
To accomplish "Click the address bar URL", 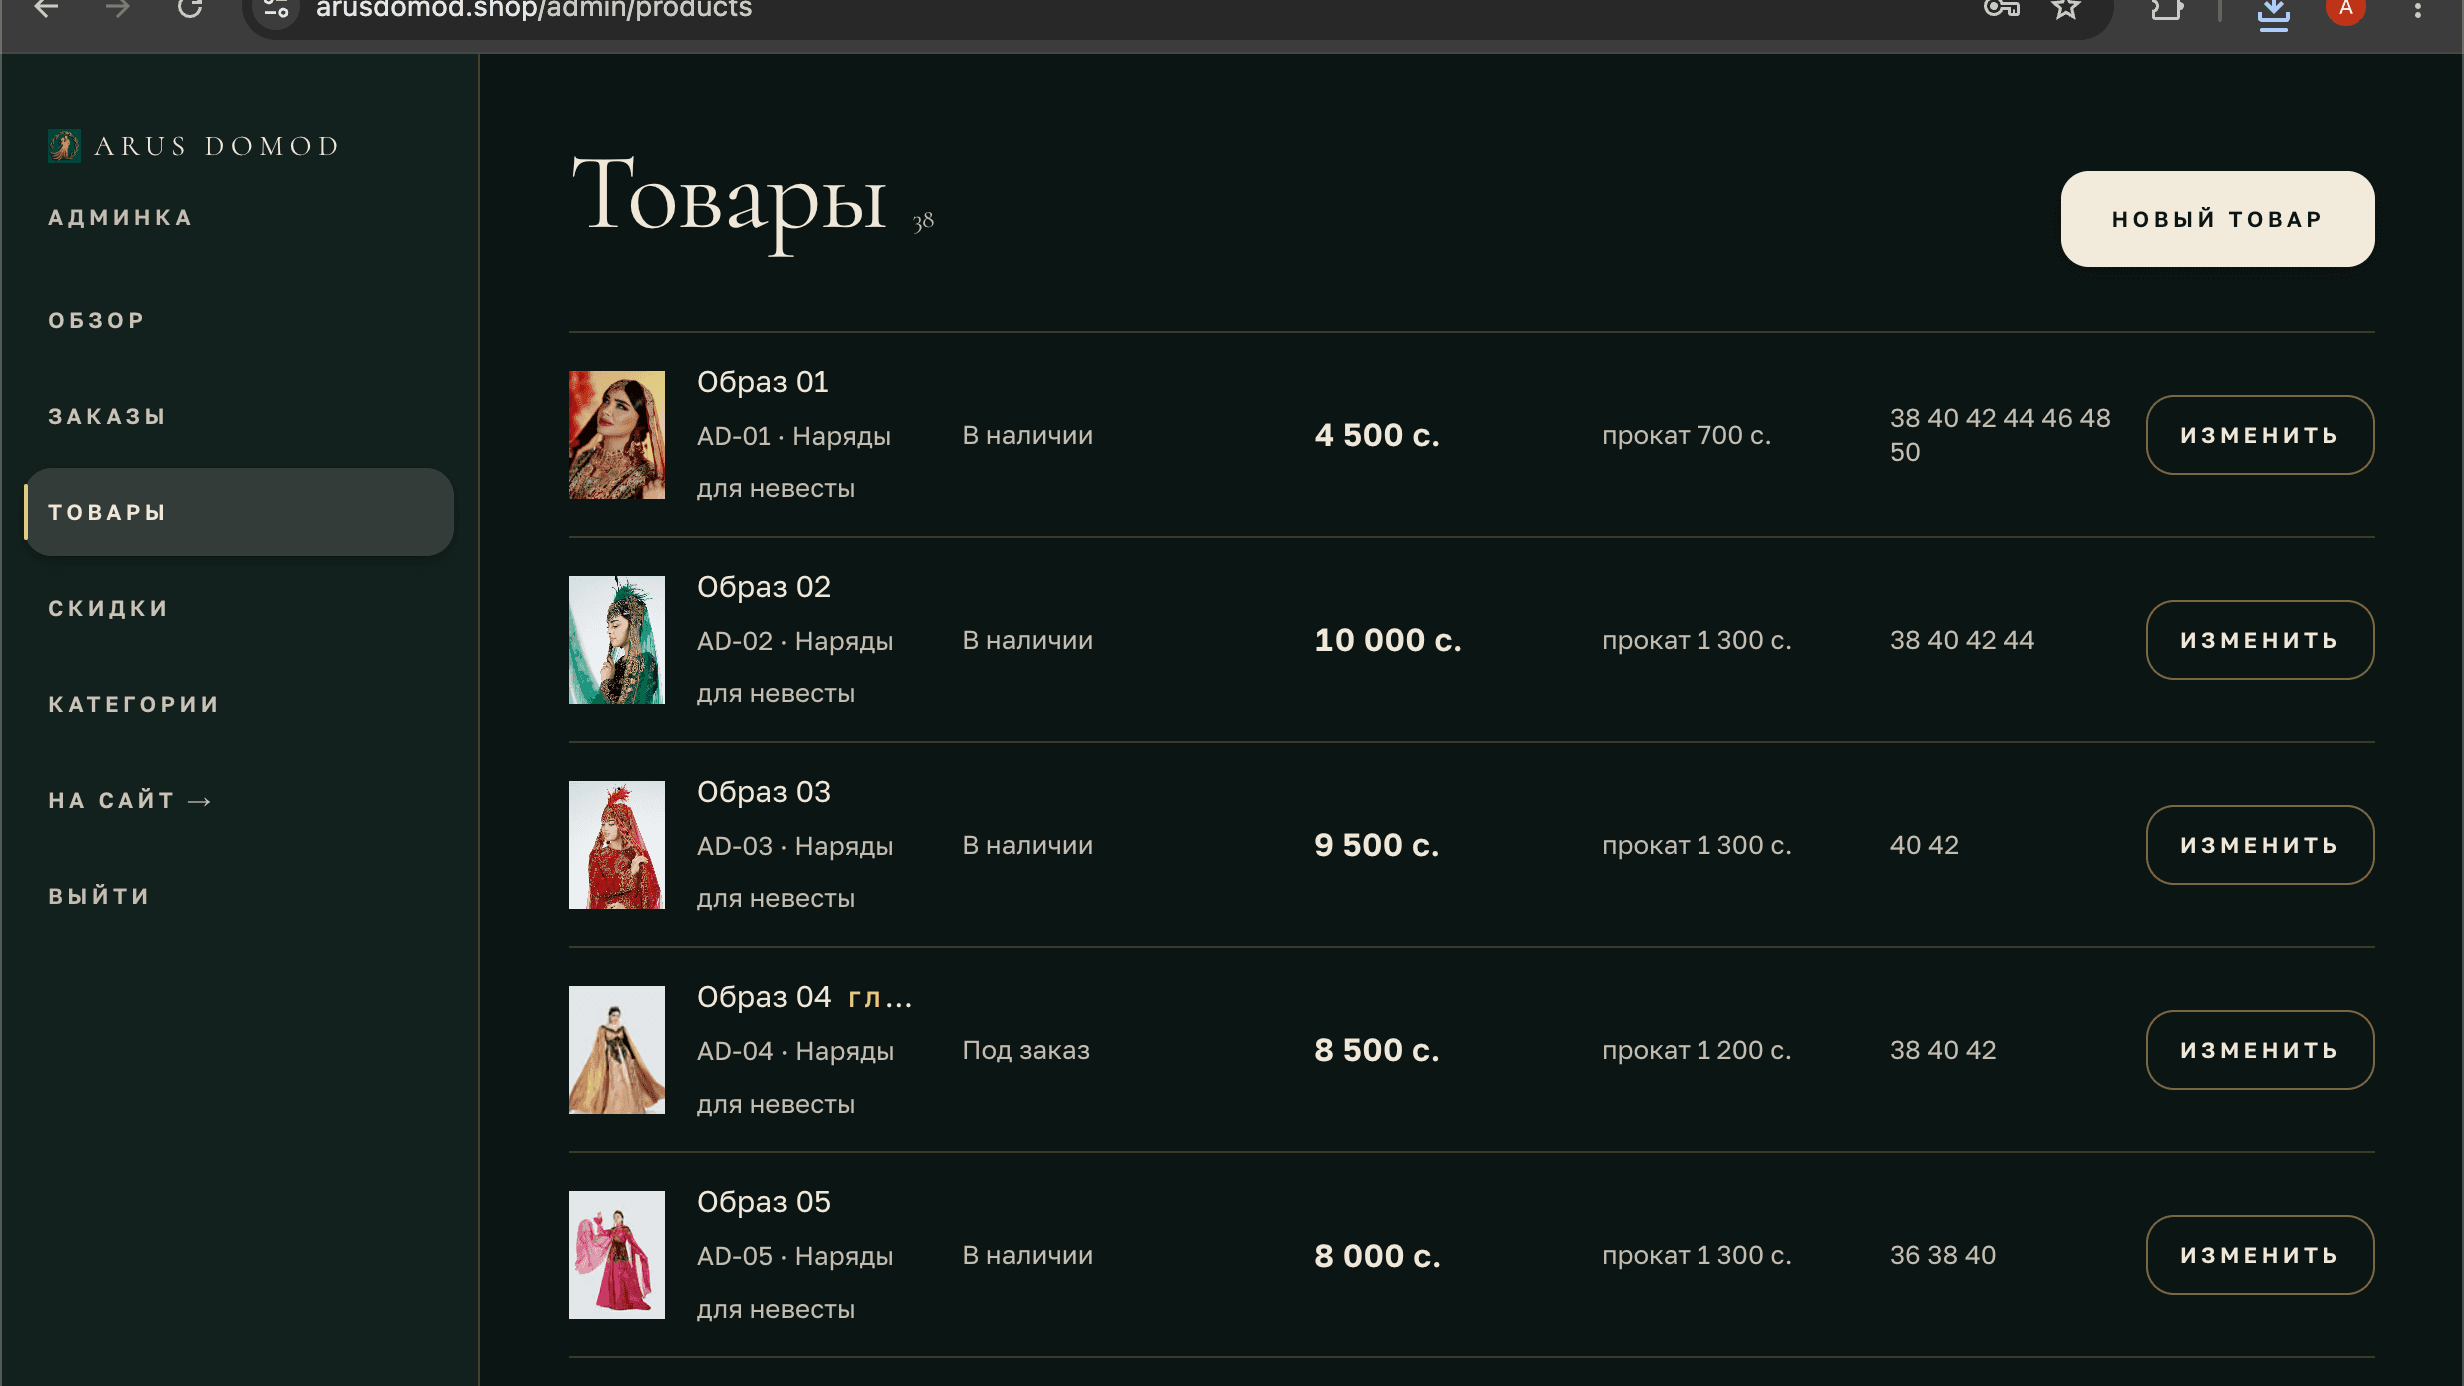I will (534, 10).
